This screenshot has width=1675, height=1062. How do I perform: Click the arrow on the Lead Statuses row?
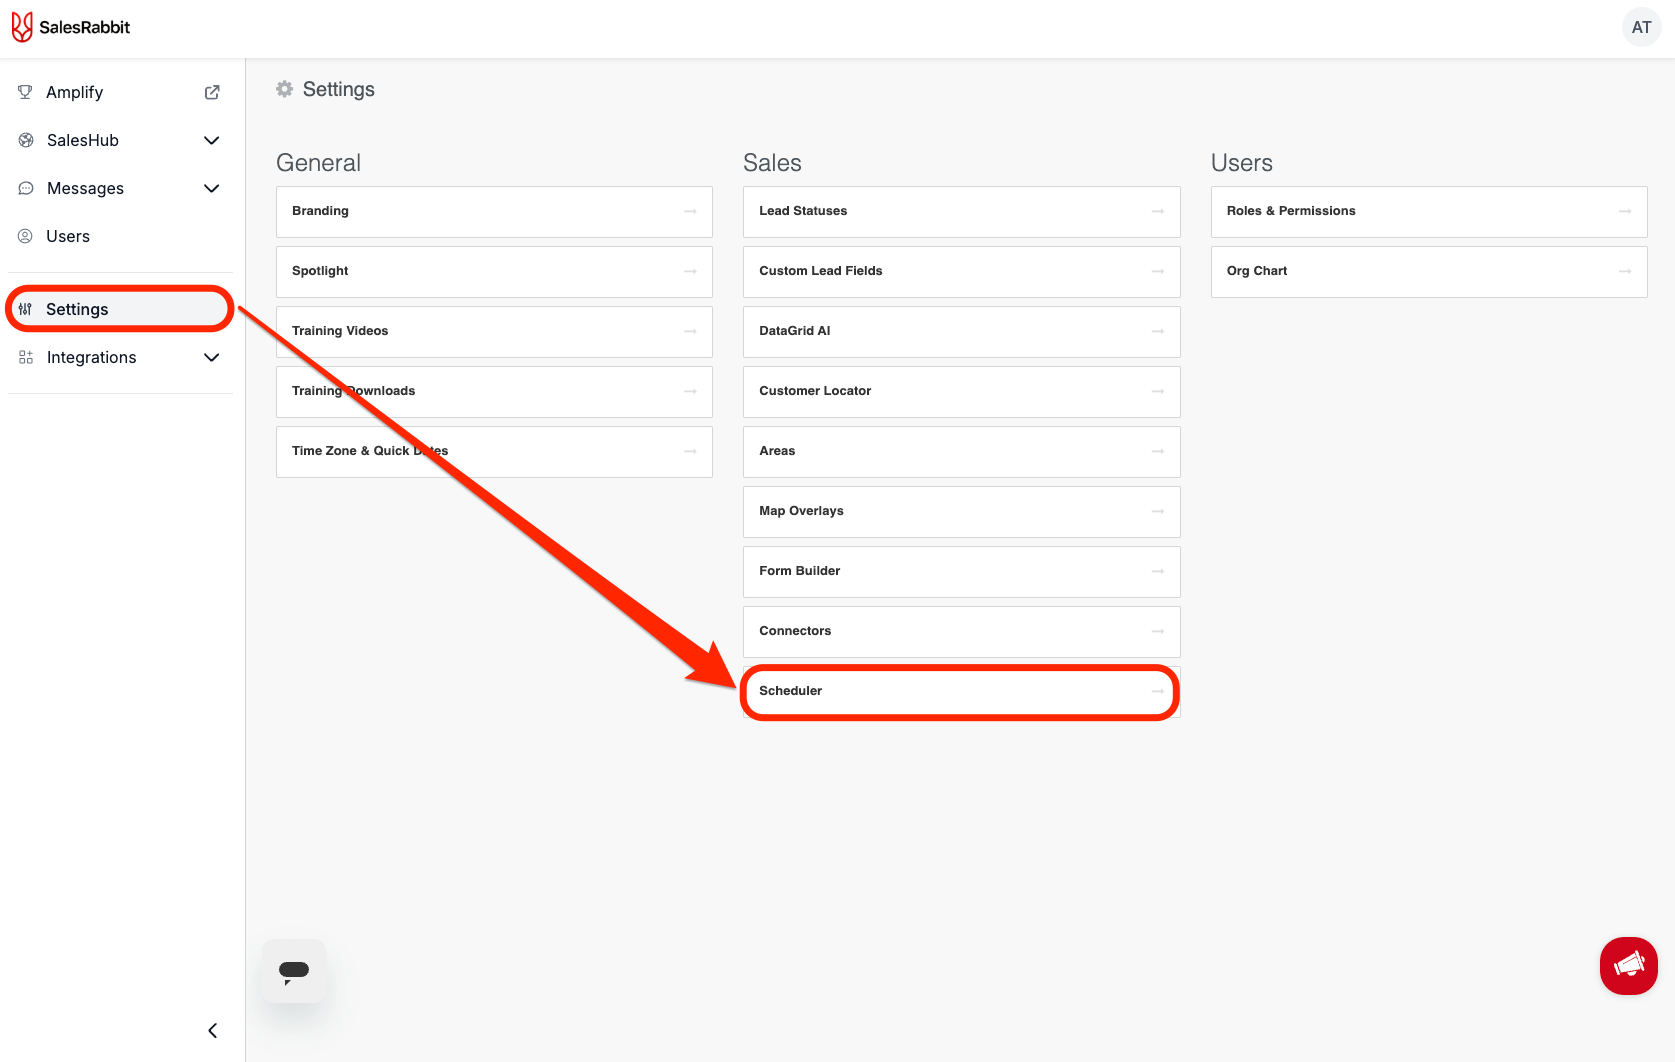[x=1158, y=211]
